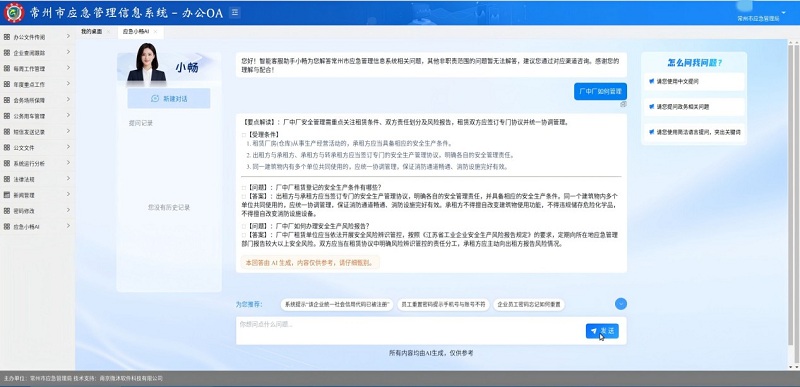Click the 小畅 assistant portrait photo

click(146, 64)
